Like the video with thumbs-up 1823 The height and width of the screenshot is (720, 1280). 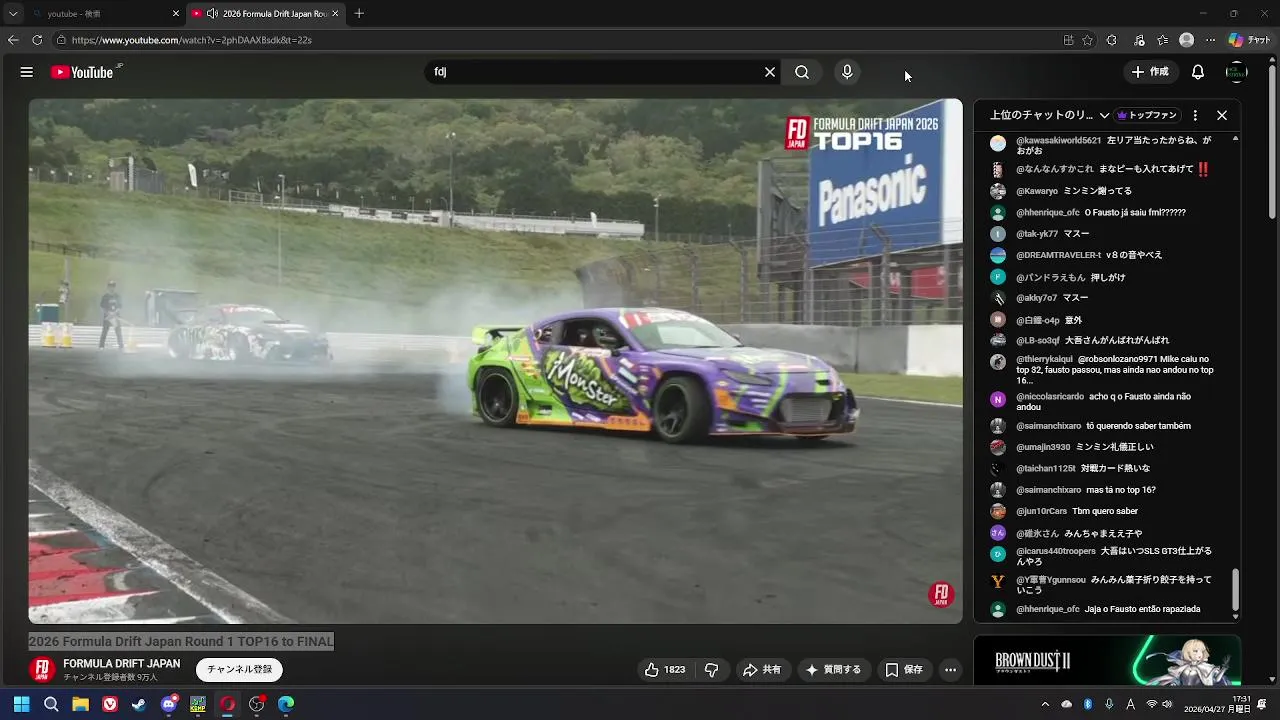click(665, 670)
